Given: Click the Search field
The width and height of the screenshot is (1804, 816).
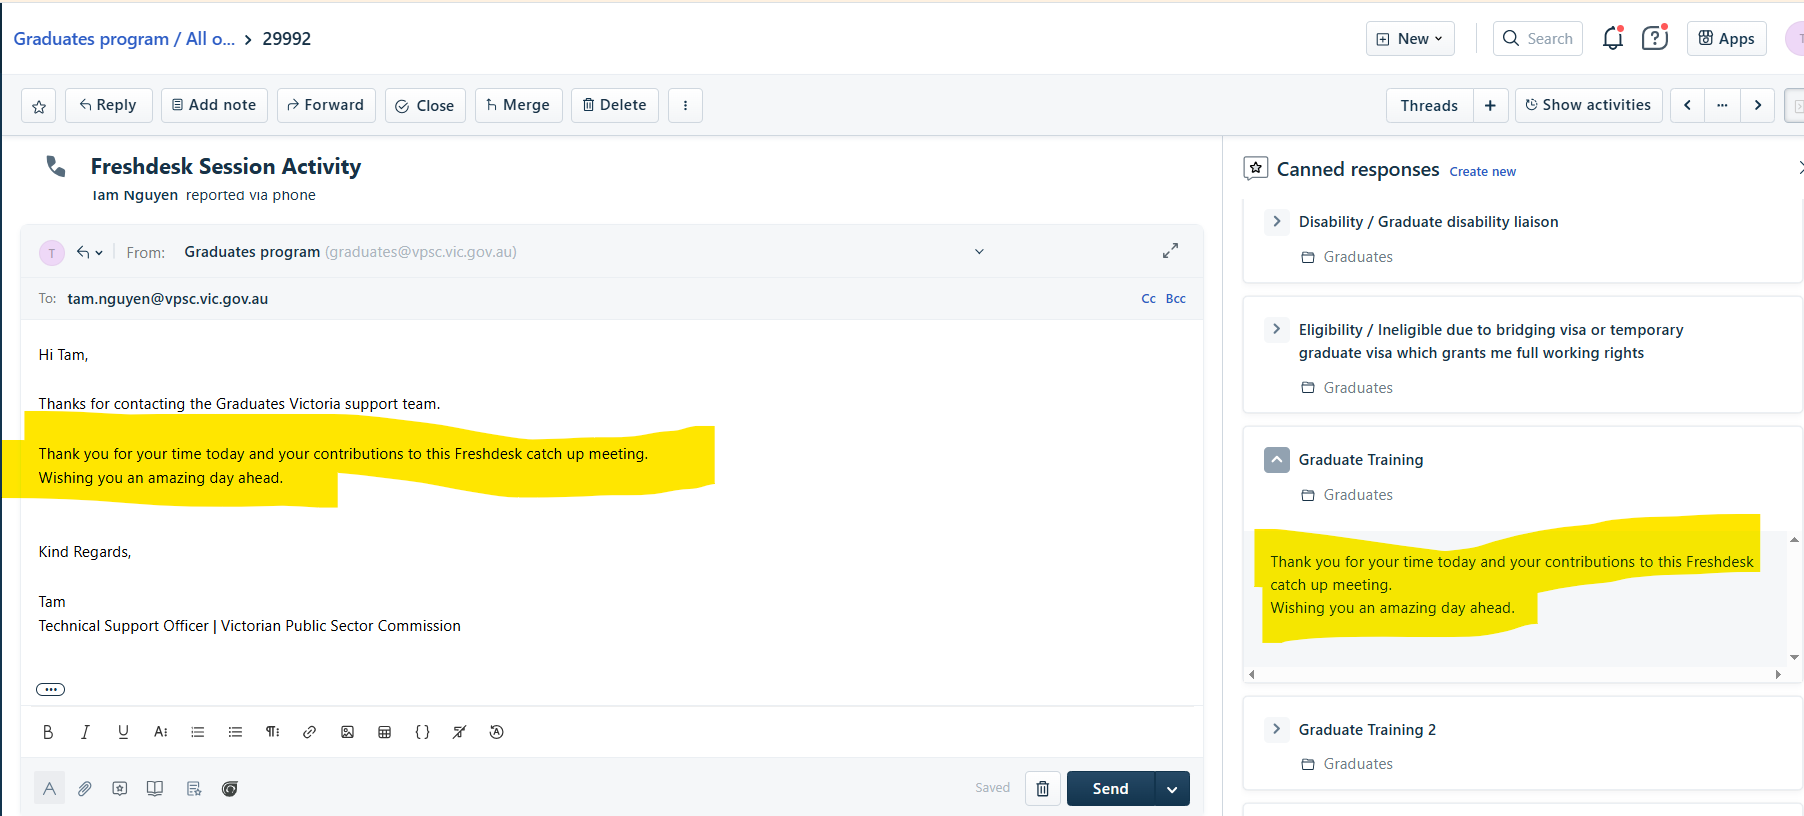Looking at the screenshot, I should [x=1538, y=39].
